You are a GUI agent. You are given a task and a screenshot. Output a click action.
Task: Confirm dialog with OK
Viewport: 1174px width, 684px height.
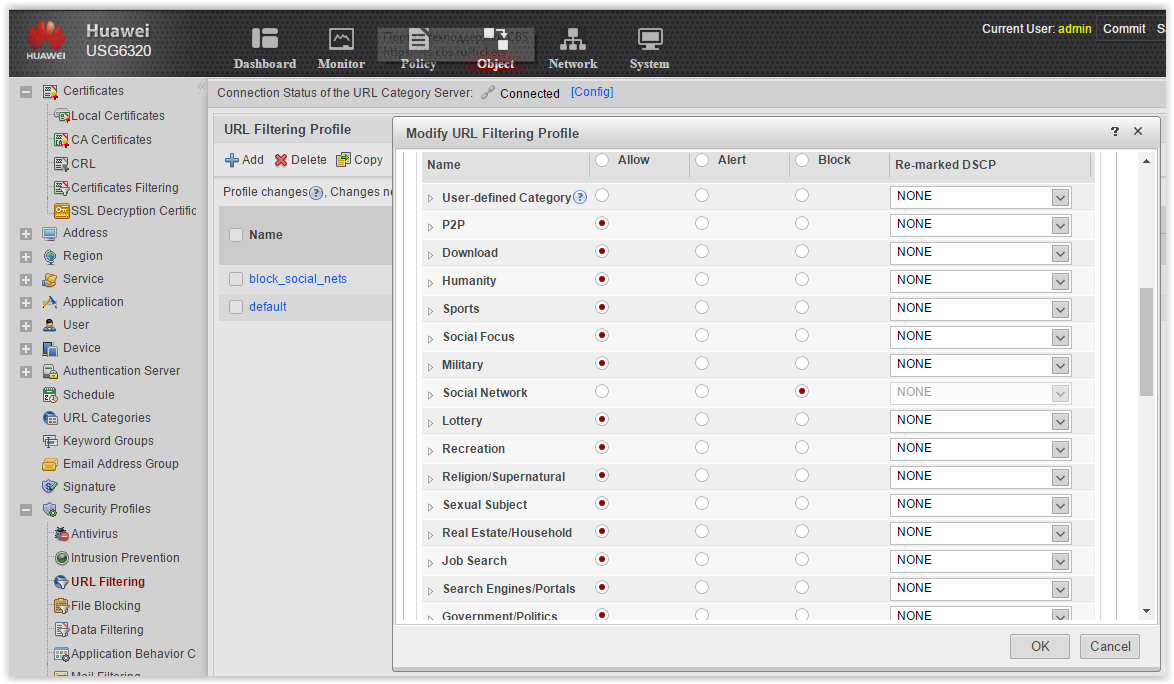tap(1040, 647)
